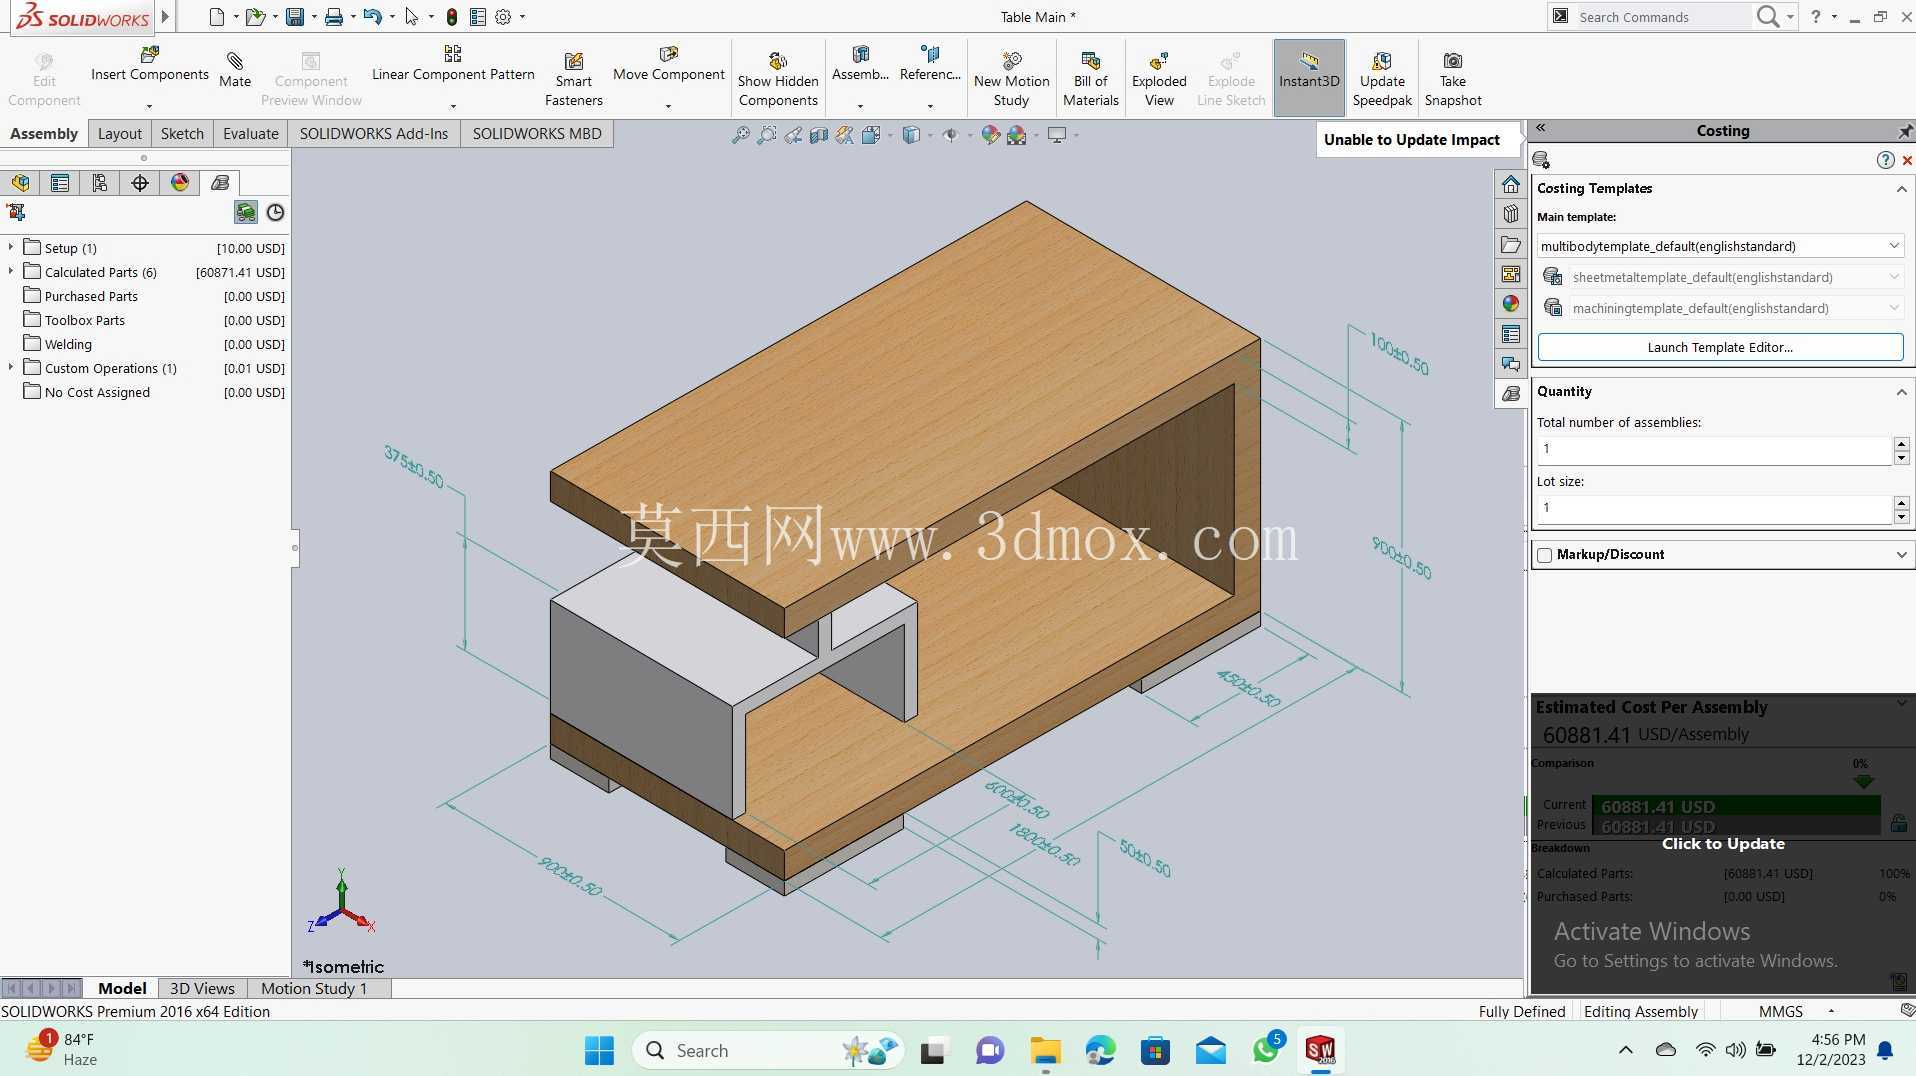Open Bill of Materials
Image resolution: width=1916 pixels, height=1076 pixels.
click(x=1090, y=79)
